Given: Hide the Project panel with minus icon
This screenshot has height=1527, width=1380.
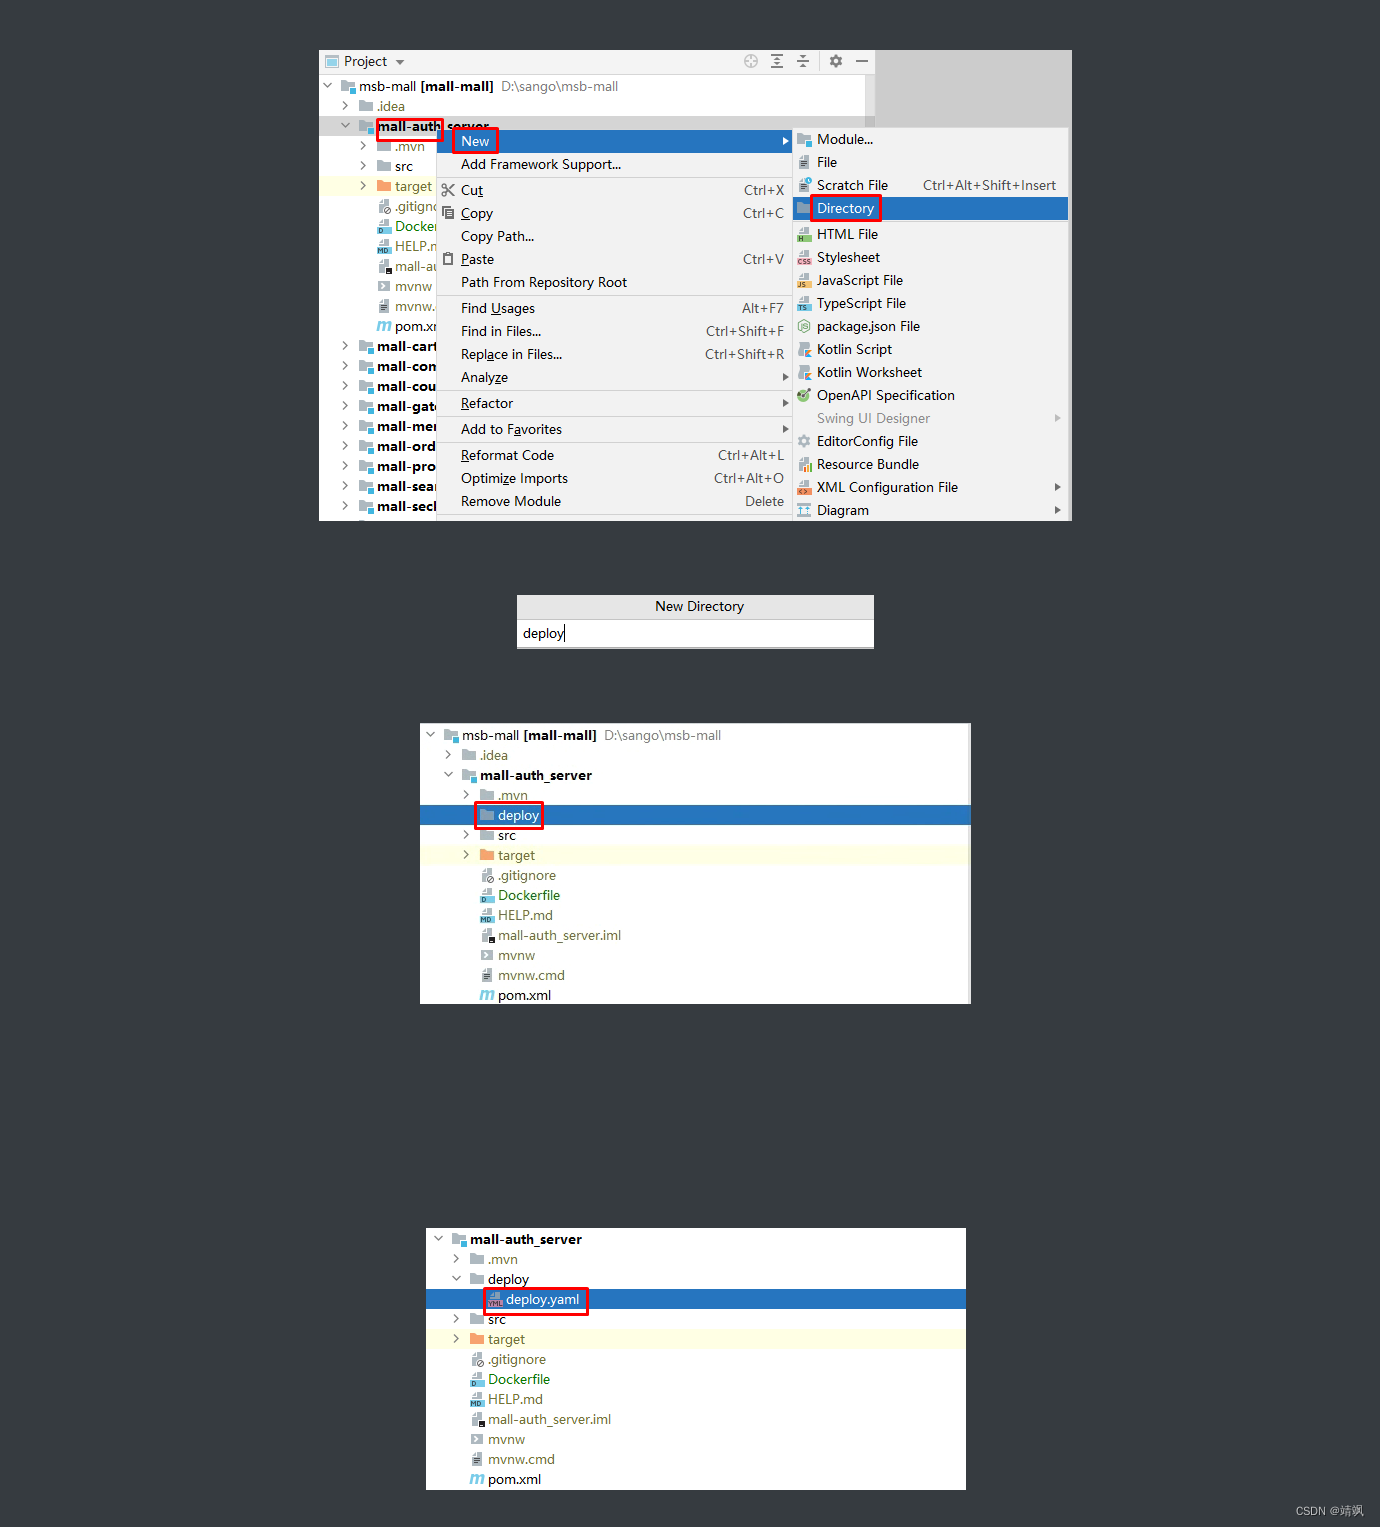Looking at the screenshot, I should coord(862,61).
